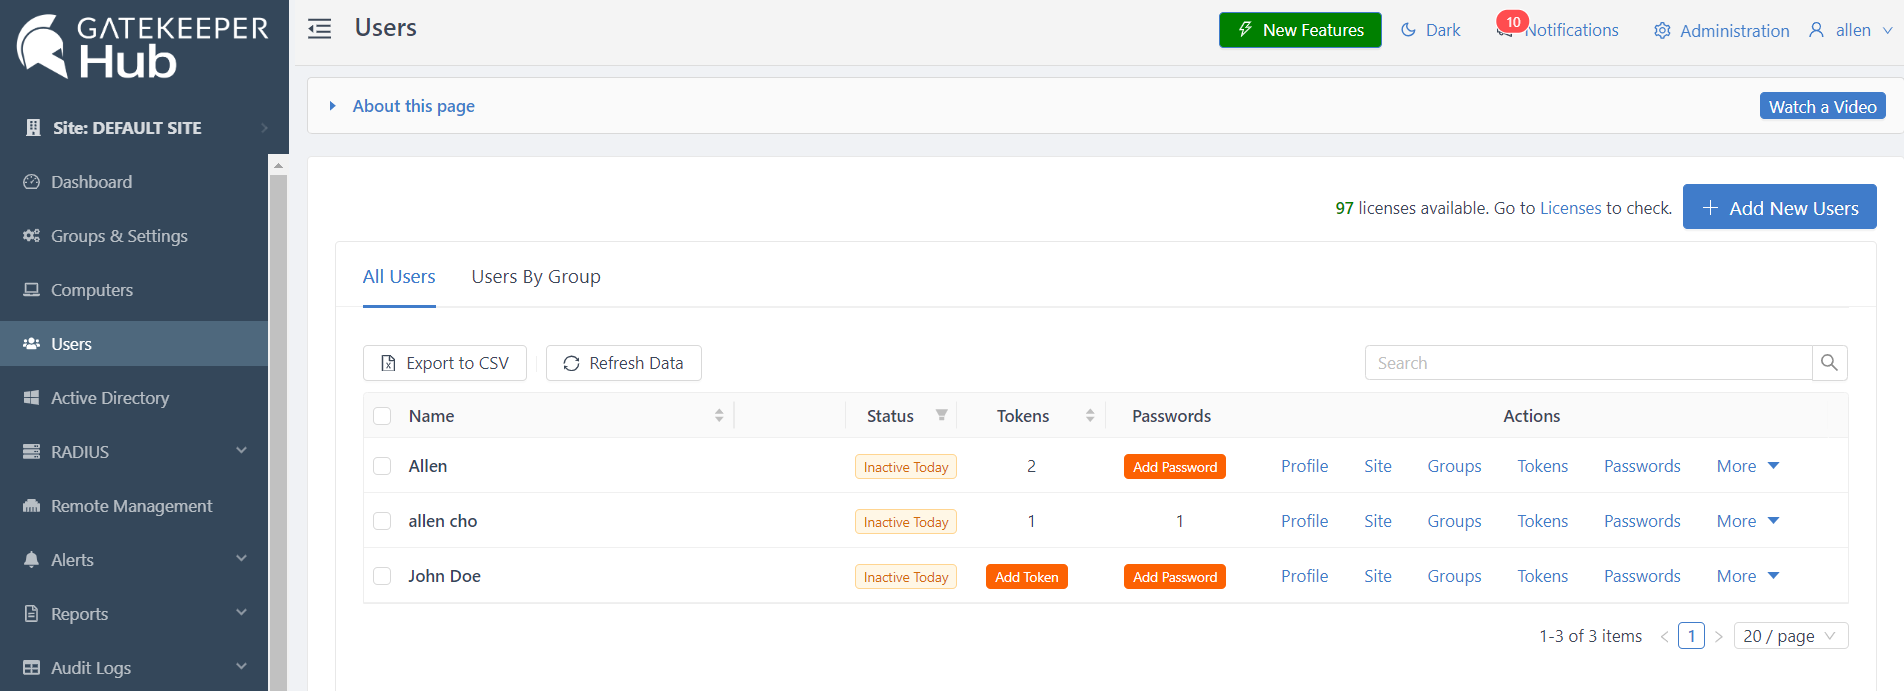Check the select-all checkbox in table header
The width and height of the screenshot is (1904, 691).
tap(382, 416)
